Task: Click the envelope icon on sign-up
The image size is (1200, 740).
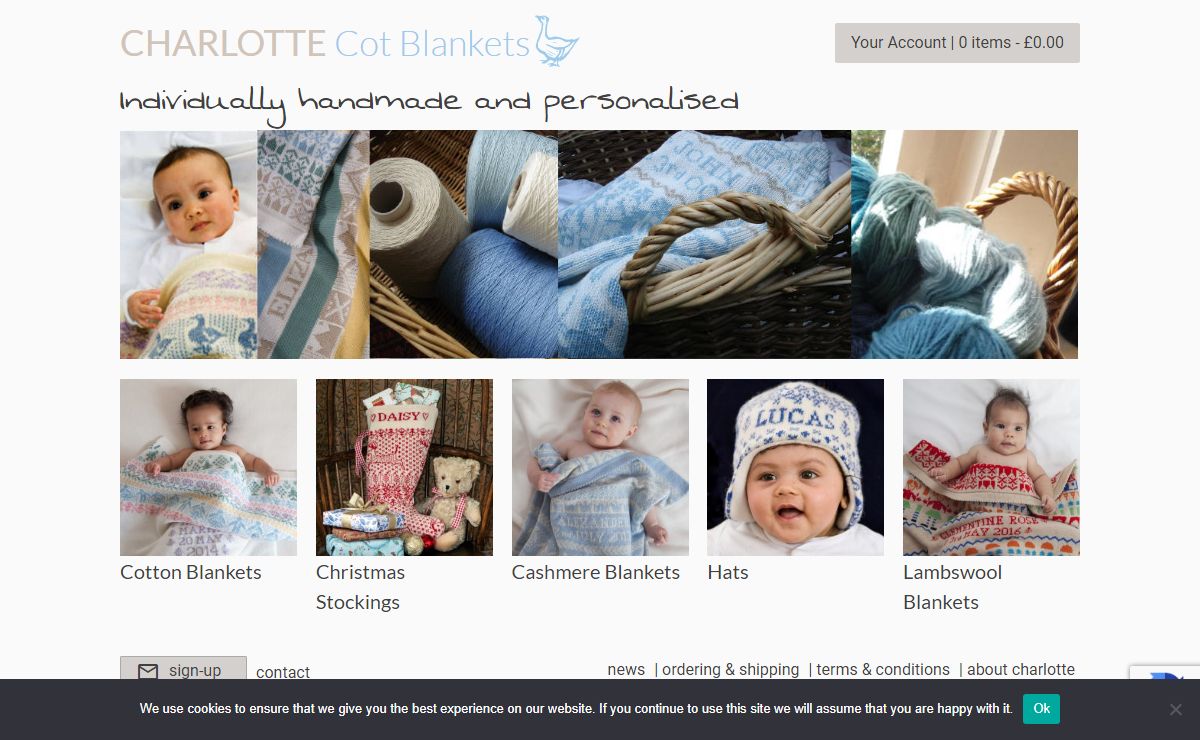Action: pos(148,671)
